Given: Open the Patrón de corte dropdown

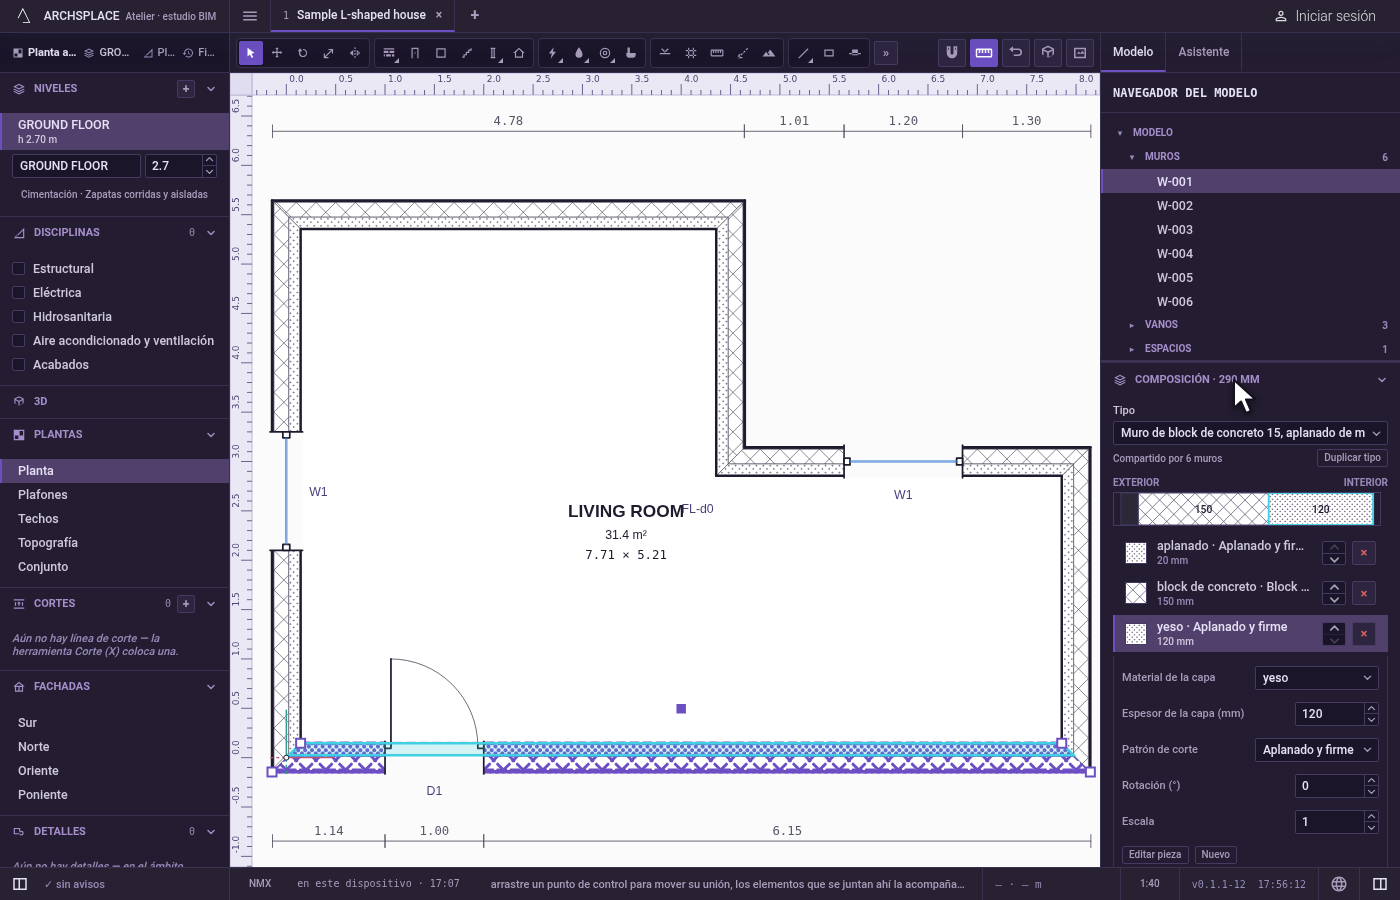Looking at the screenshot, I should [1317, 750].
